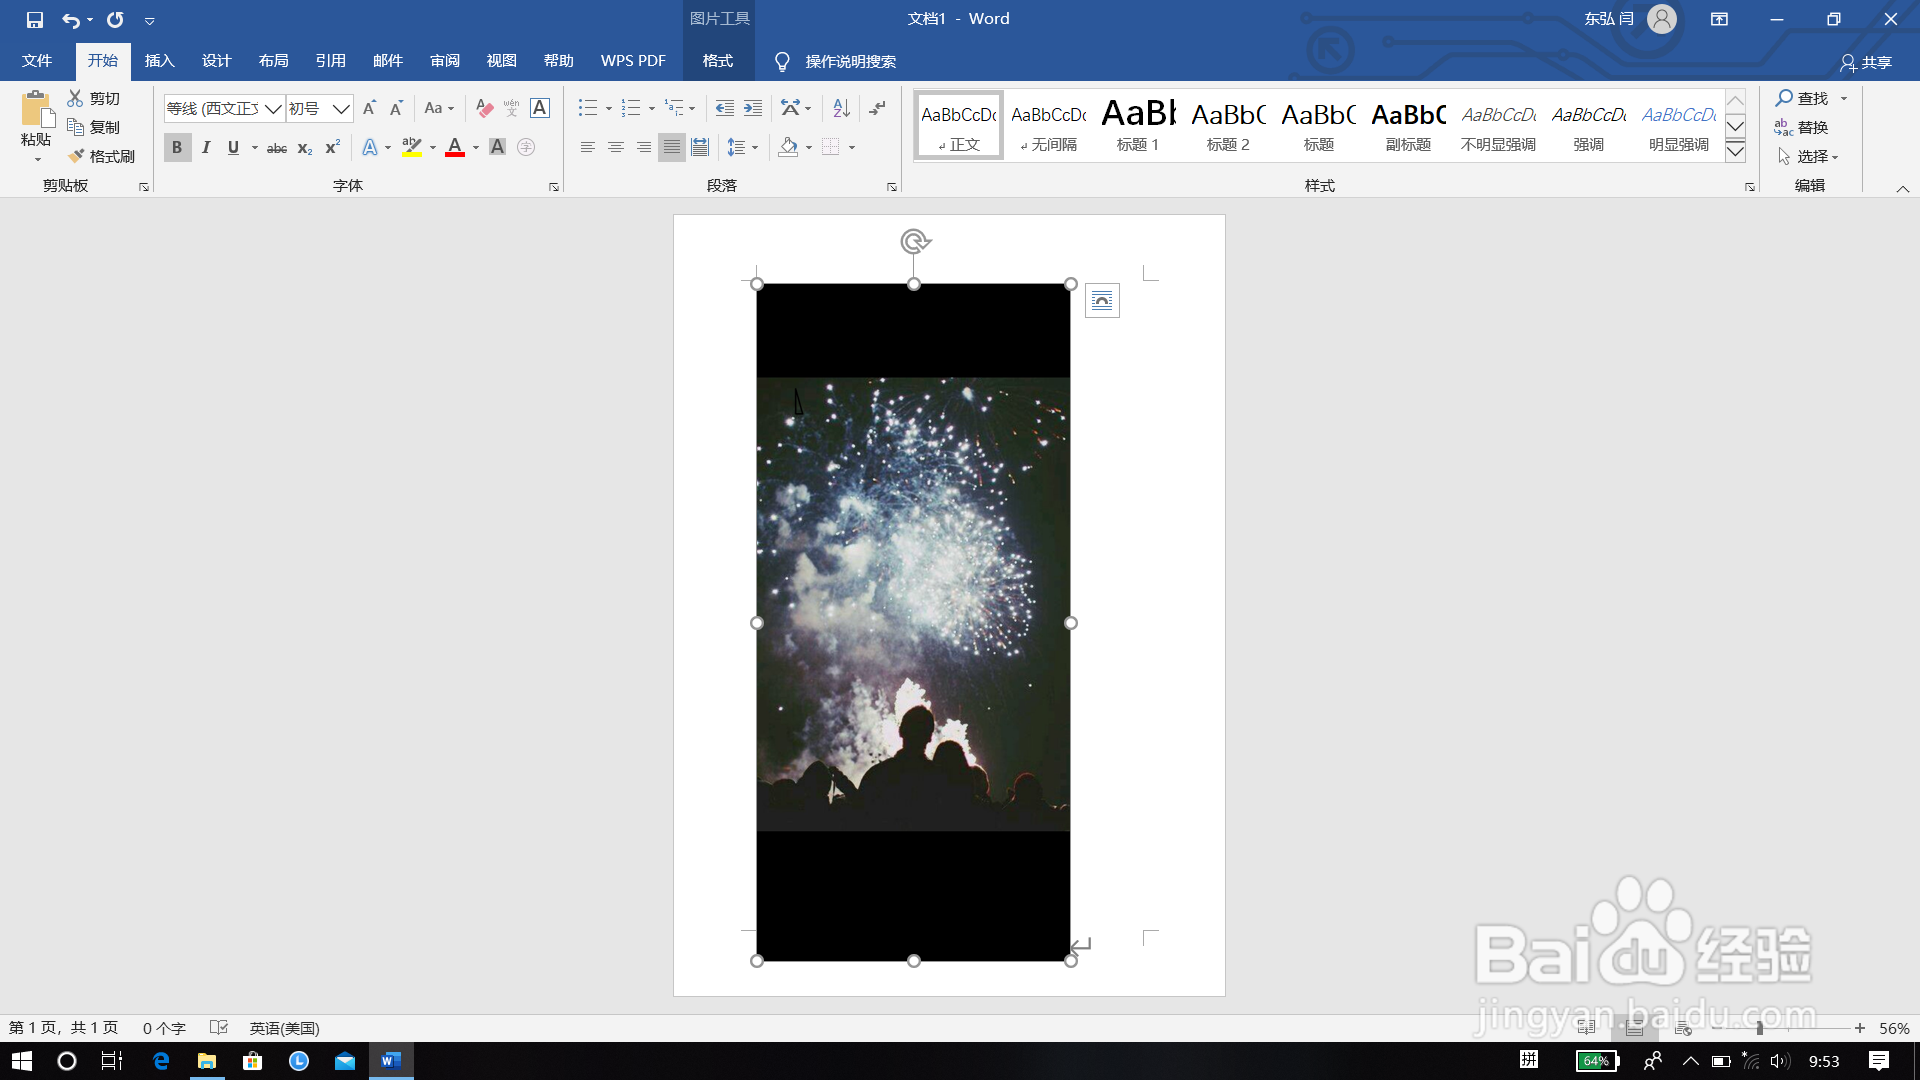Click the Tell Me search box

(850, 62)
